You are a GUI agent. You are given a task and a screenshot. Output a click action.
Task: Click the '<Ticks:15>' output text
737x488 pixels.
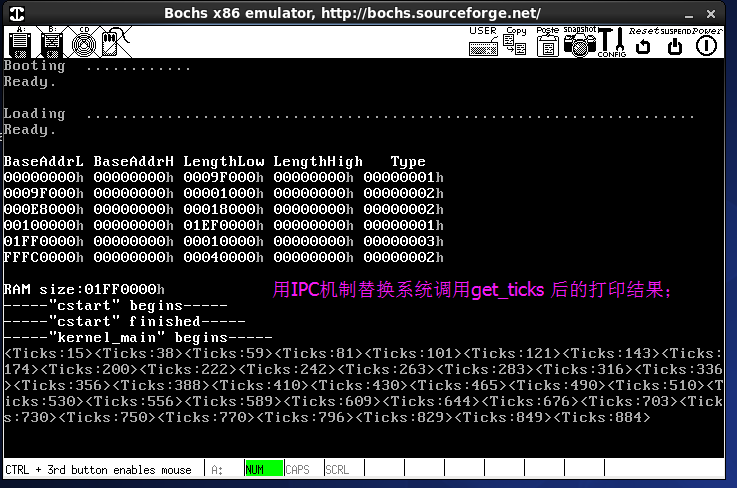(x=48, y=354)
